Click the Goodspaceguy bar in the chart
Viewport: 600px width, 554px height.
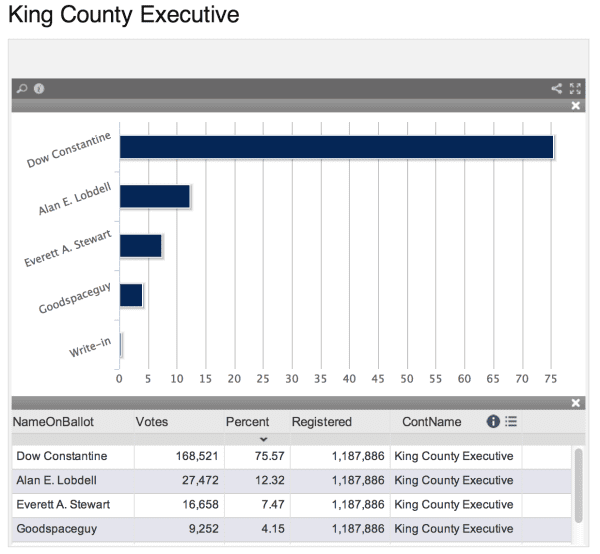[131, 295]
